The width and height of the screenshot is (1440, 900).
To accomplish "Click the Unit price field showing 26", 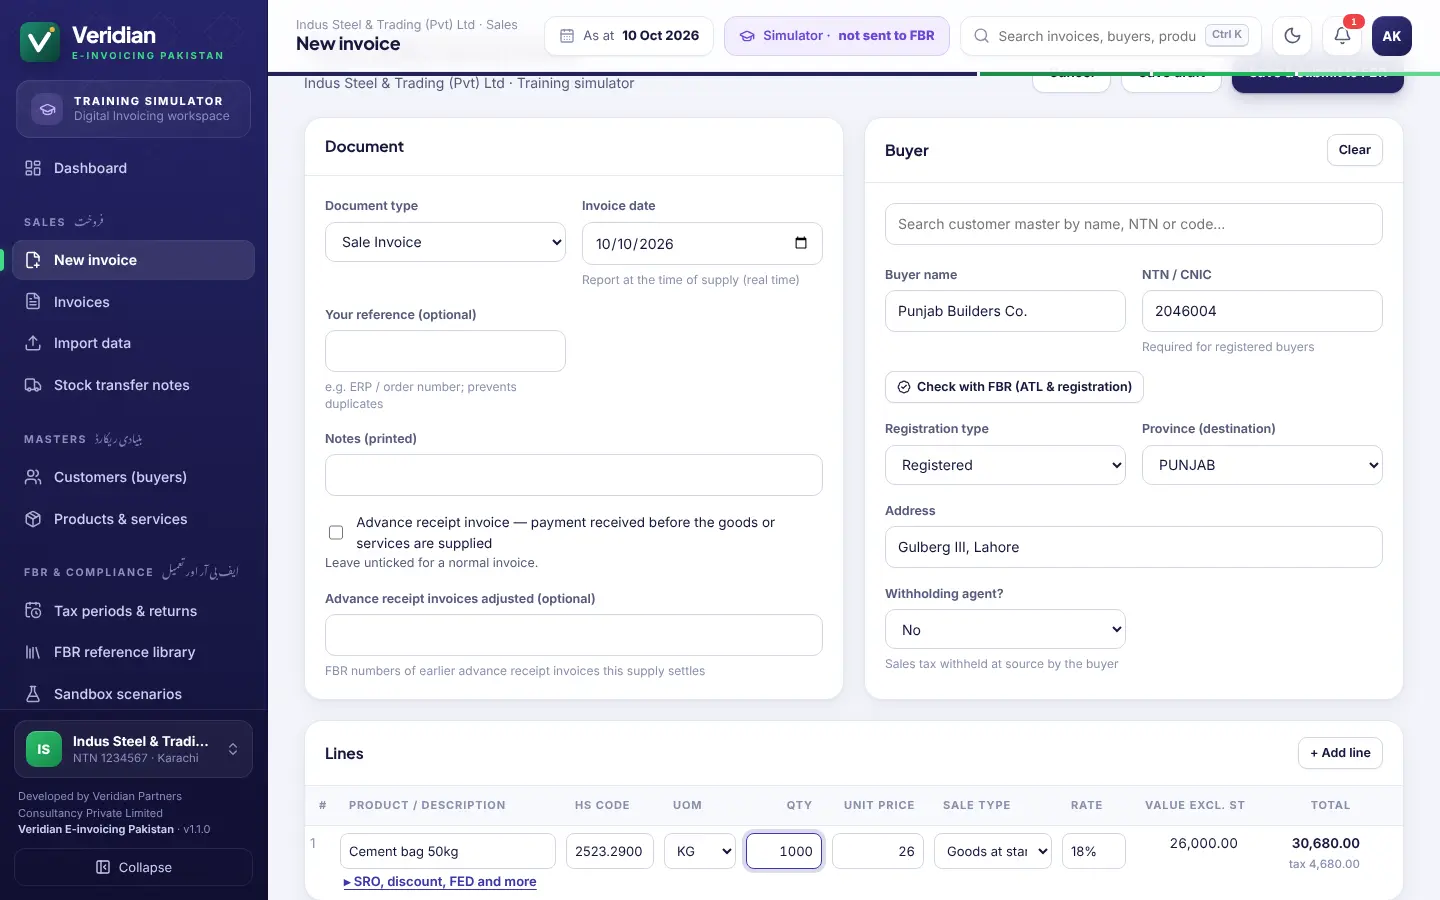I will (878, 851).
